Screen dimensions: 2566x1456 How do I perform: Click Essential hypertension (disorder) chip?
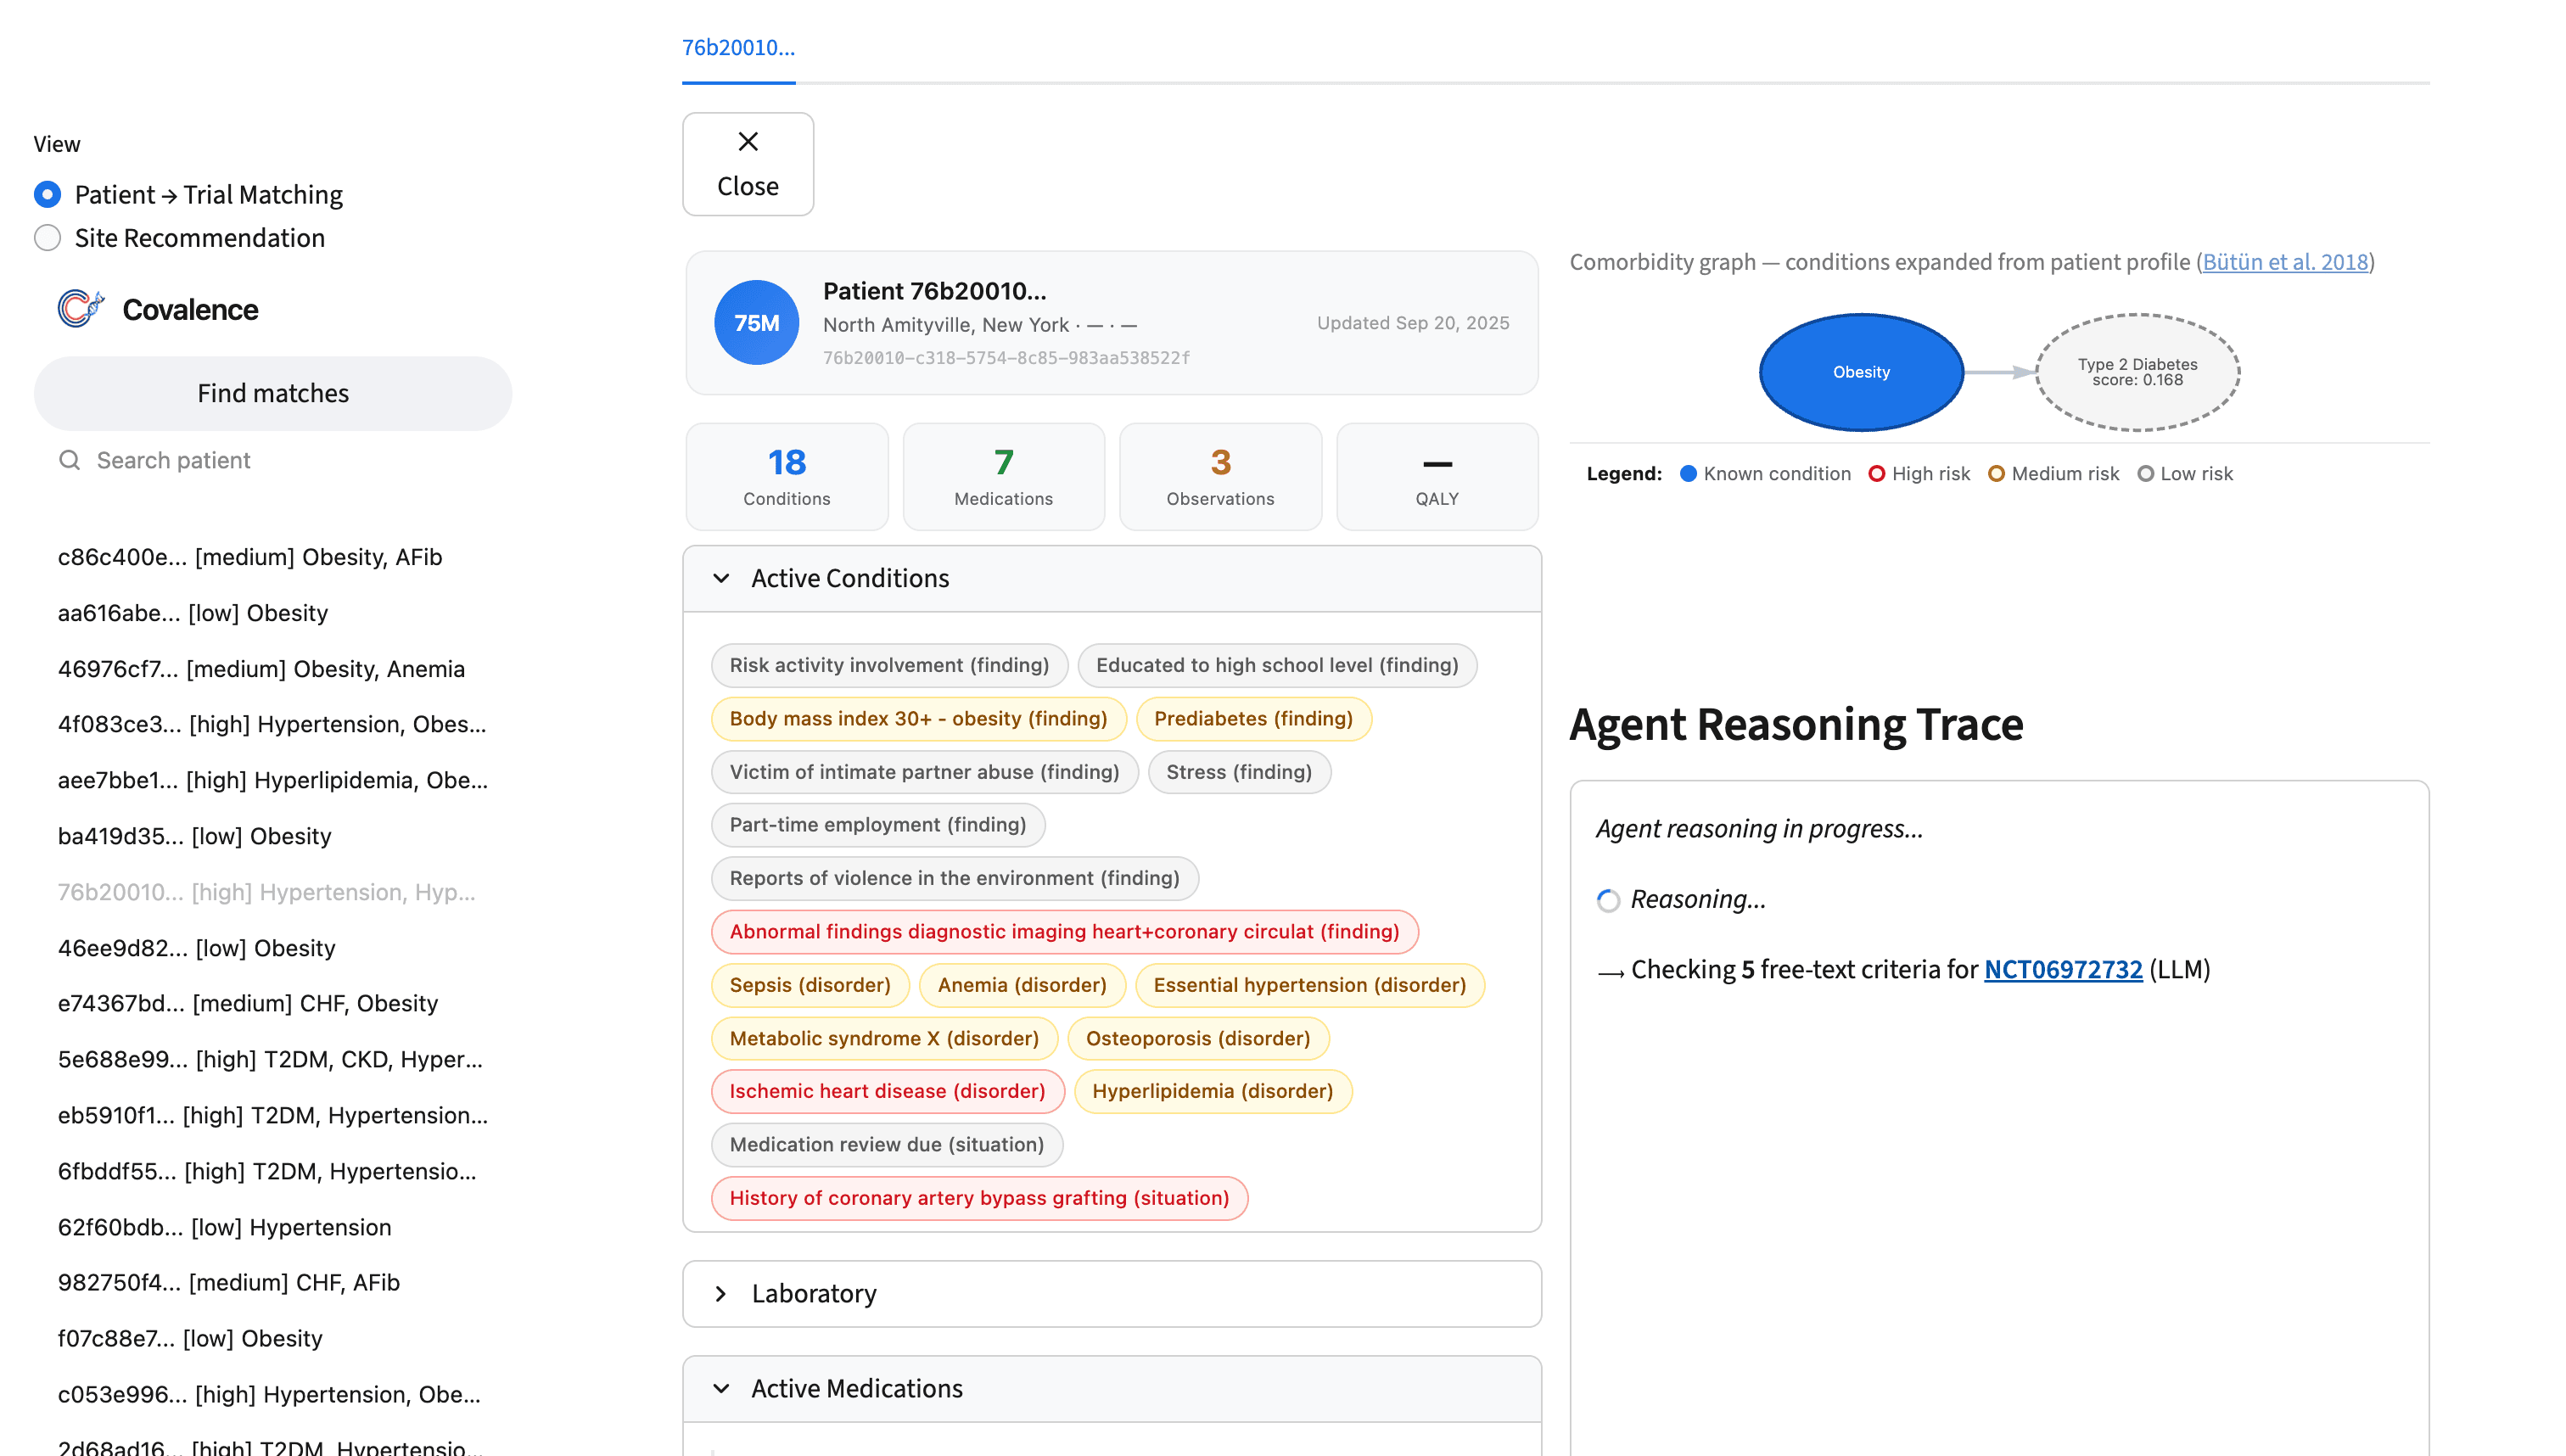1309,985
